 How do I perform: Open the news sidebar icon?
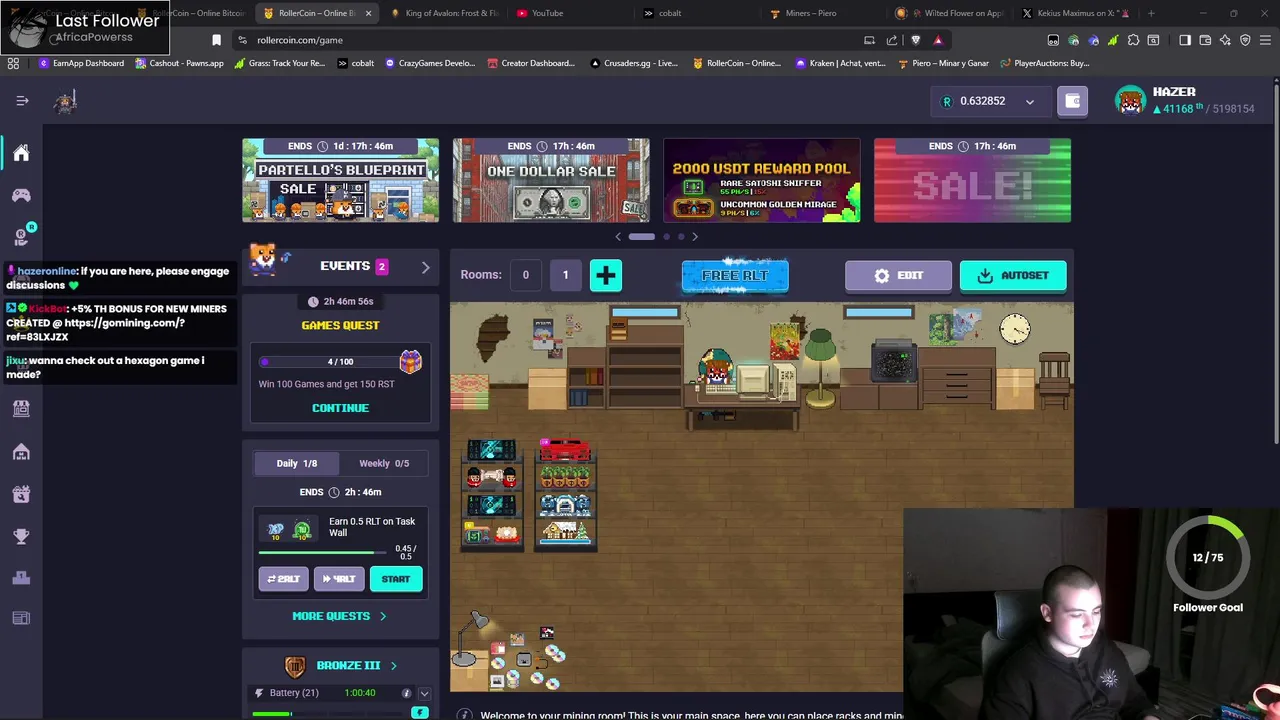21,618
